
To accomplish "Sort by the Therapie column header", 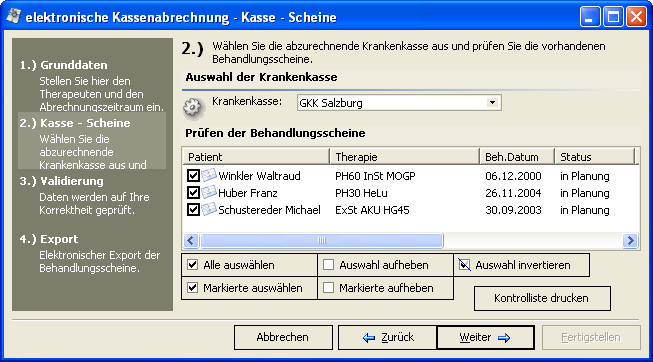I will click(x=404, y=157).
